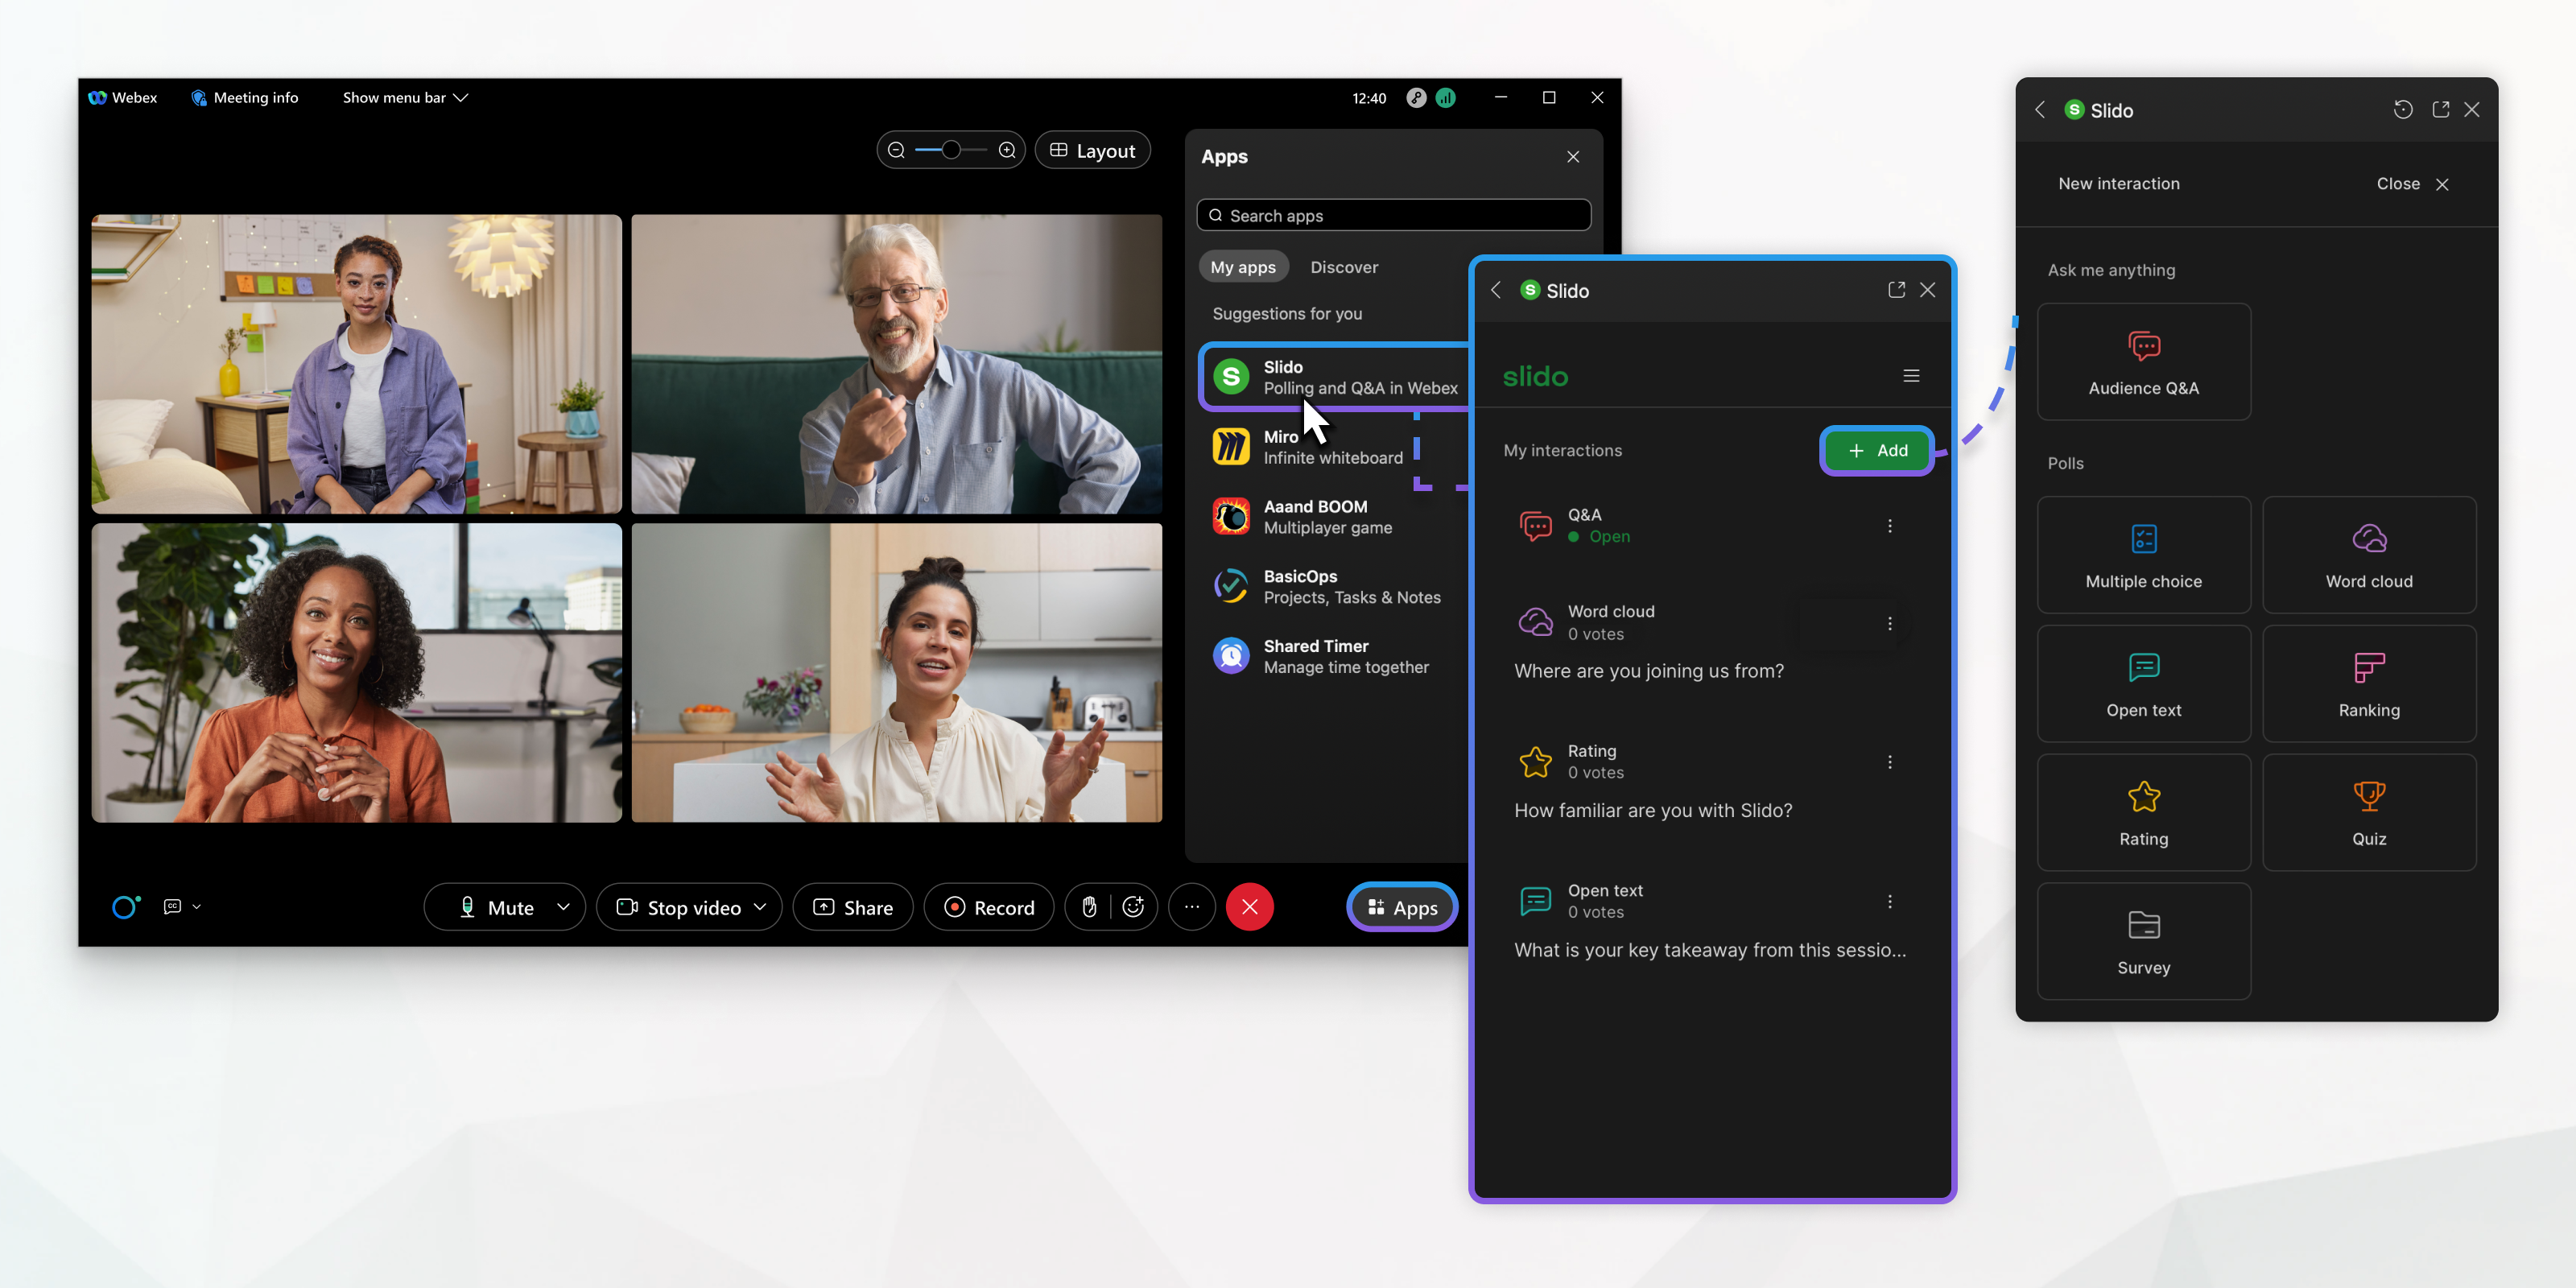Adjust the video grid zoom slider
Image resolution: width=2576 pixels, height=1288 pixels.
coord(951,150)
